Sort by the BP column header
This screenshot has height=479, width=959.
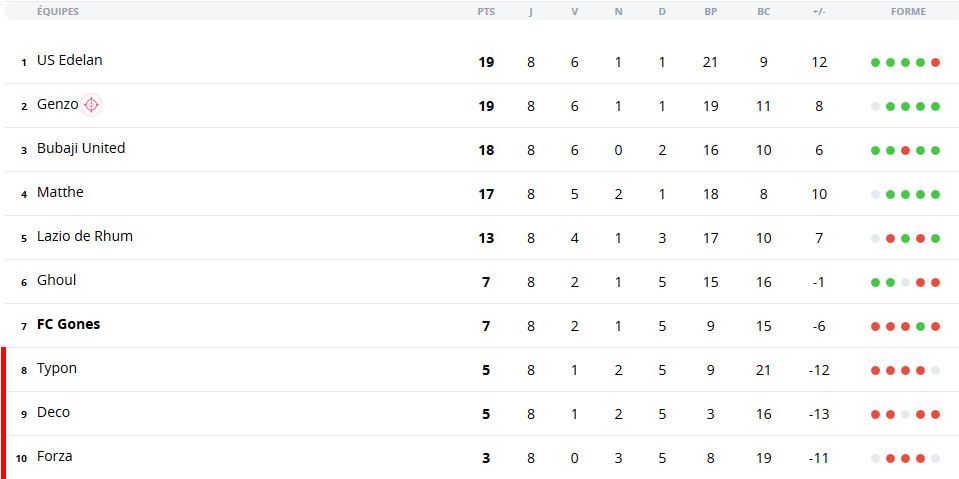click(710, 12)
